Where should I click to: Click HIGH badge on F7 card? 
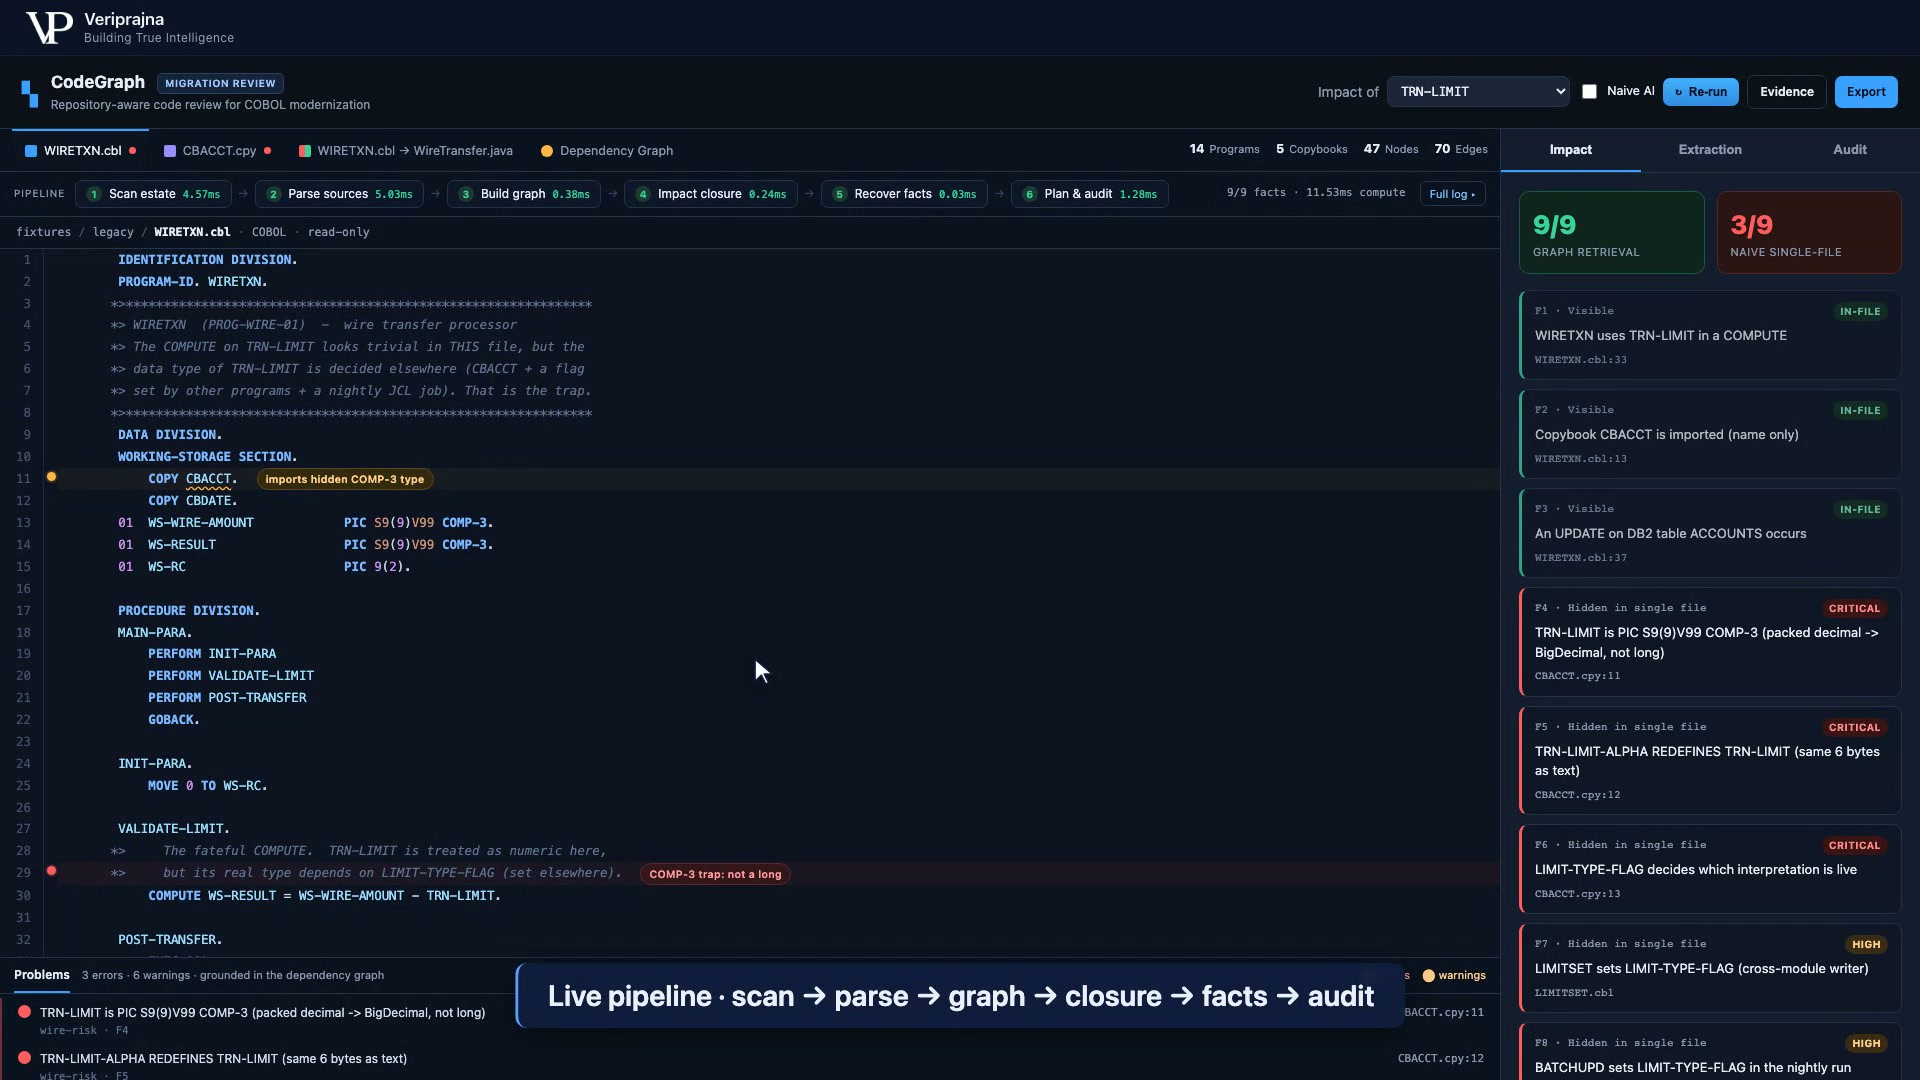pos(1866,944)
